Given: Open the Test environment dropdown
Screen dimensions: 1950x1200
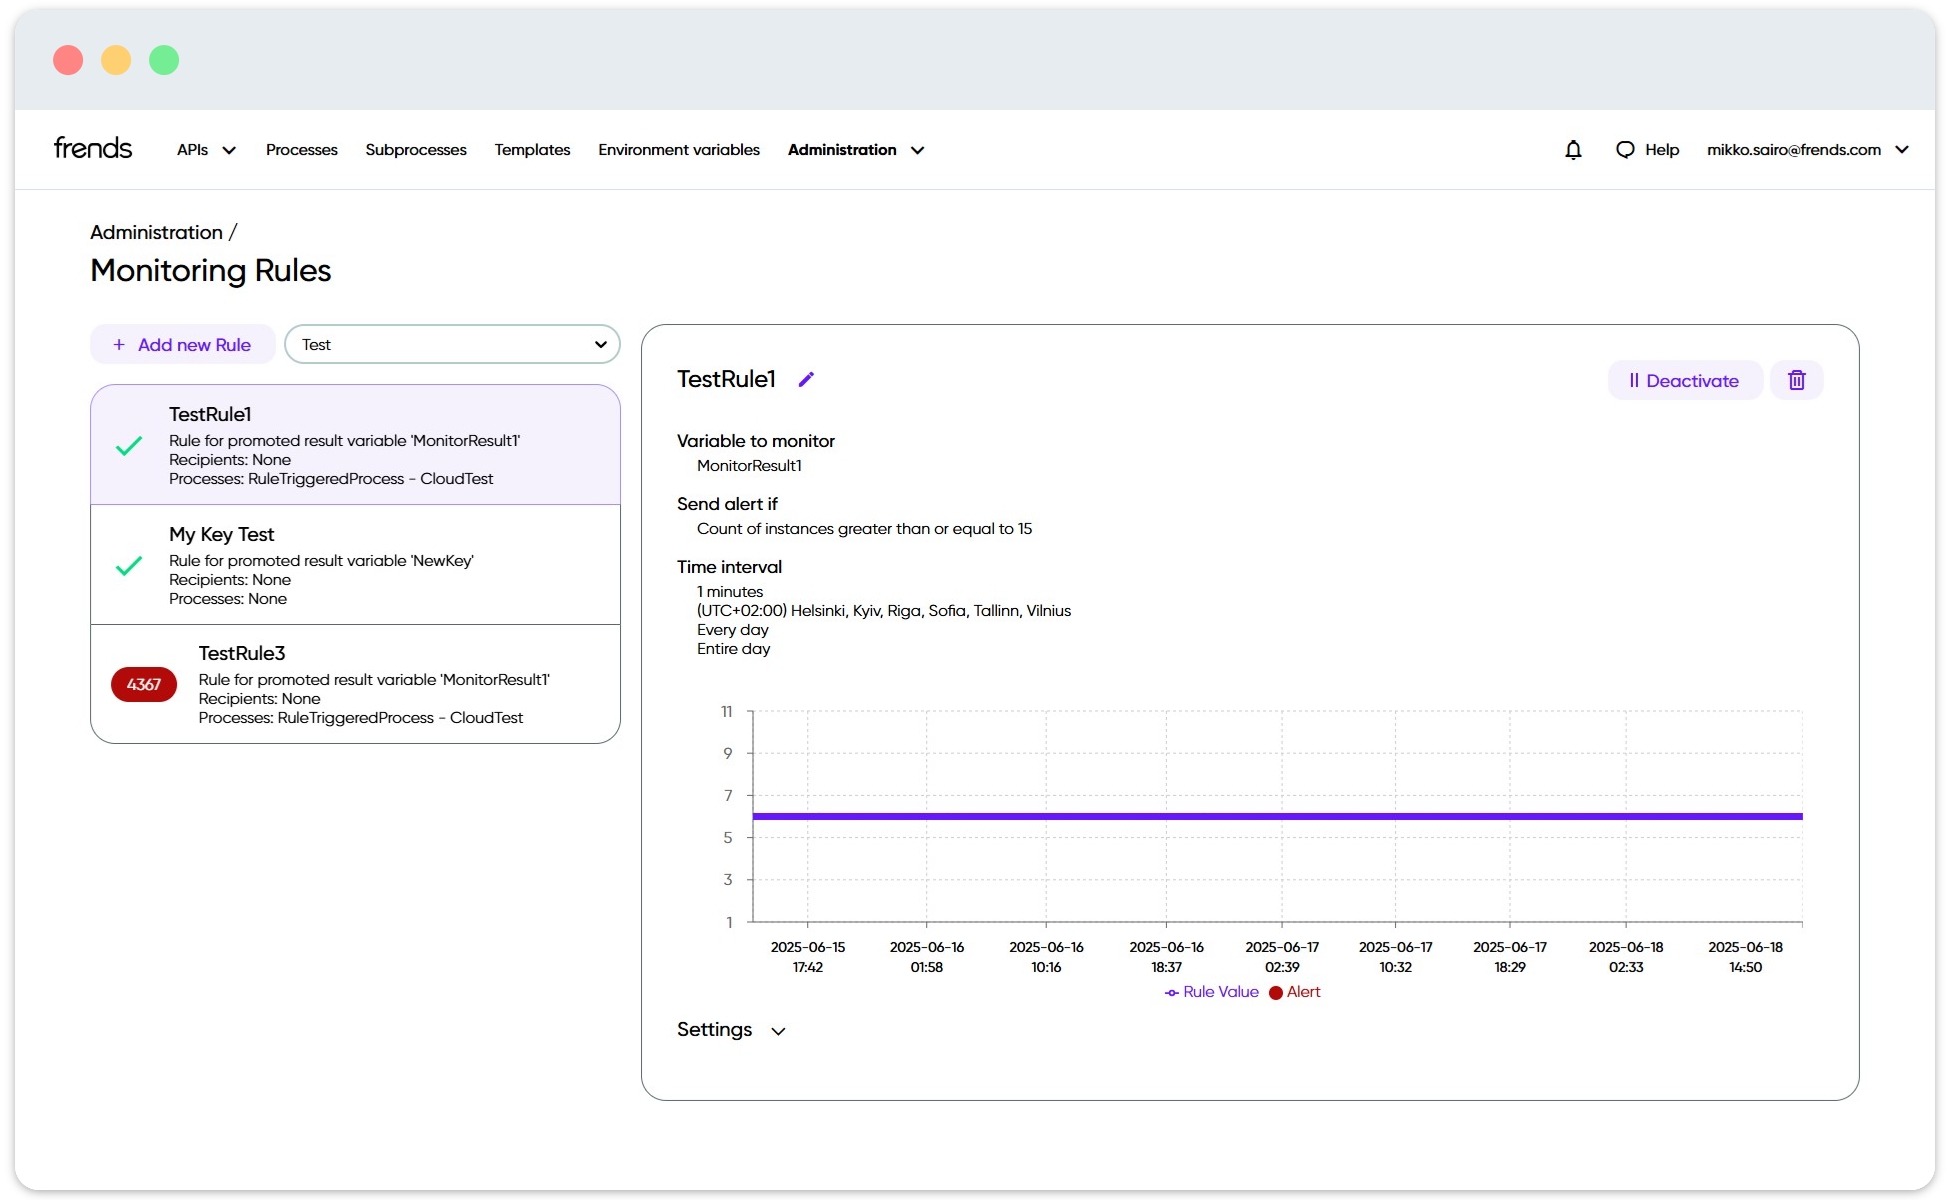Looking at the screenshot, I should tap(452, 344).
